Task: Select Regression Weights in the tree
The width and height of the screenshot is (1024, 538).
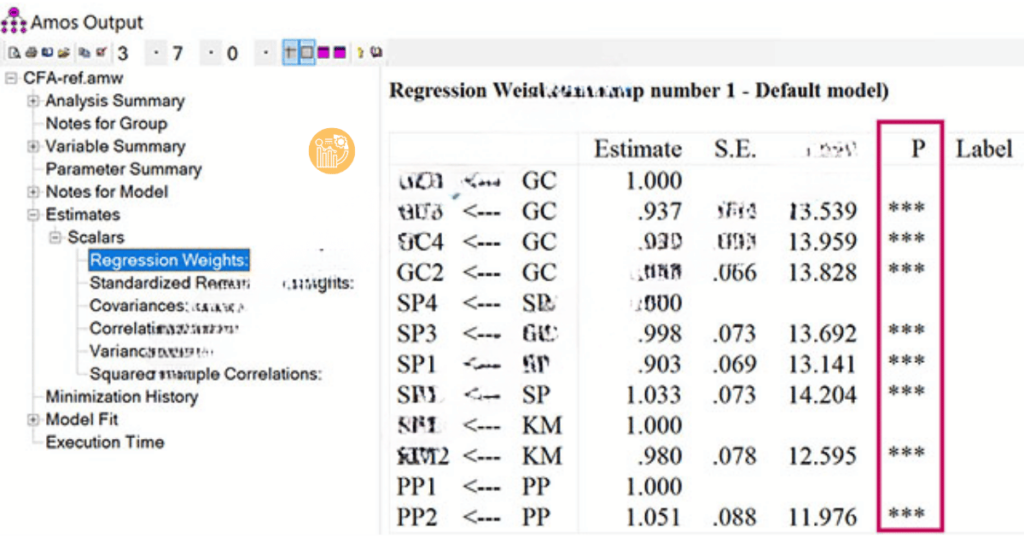Action: 169,261
